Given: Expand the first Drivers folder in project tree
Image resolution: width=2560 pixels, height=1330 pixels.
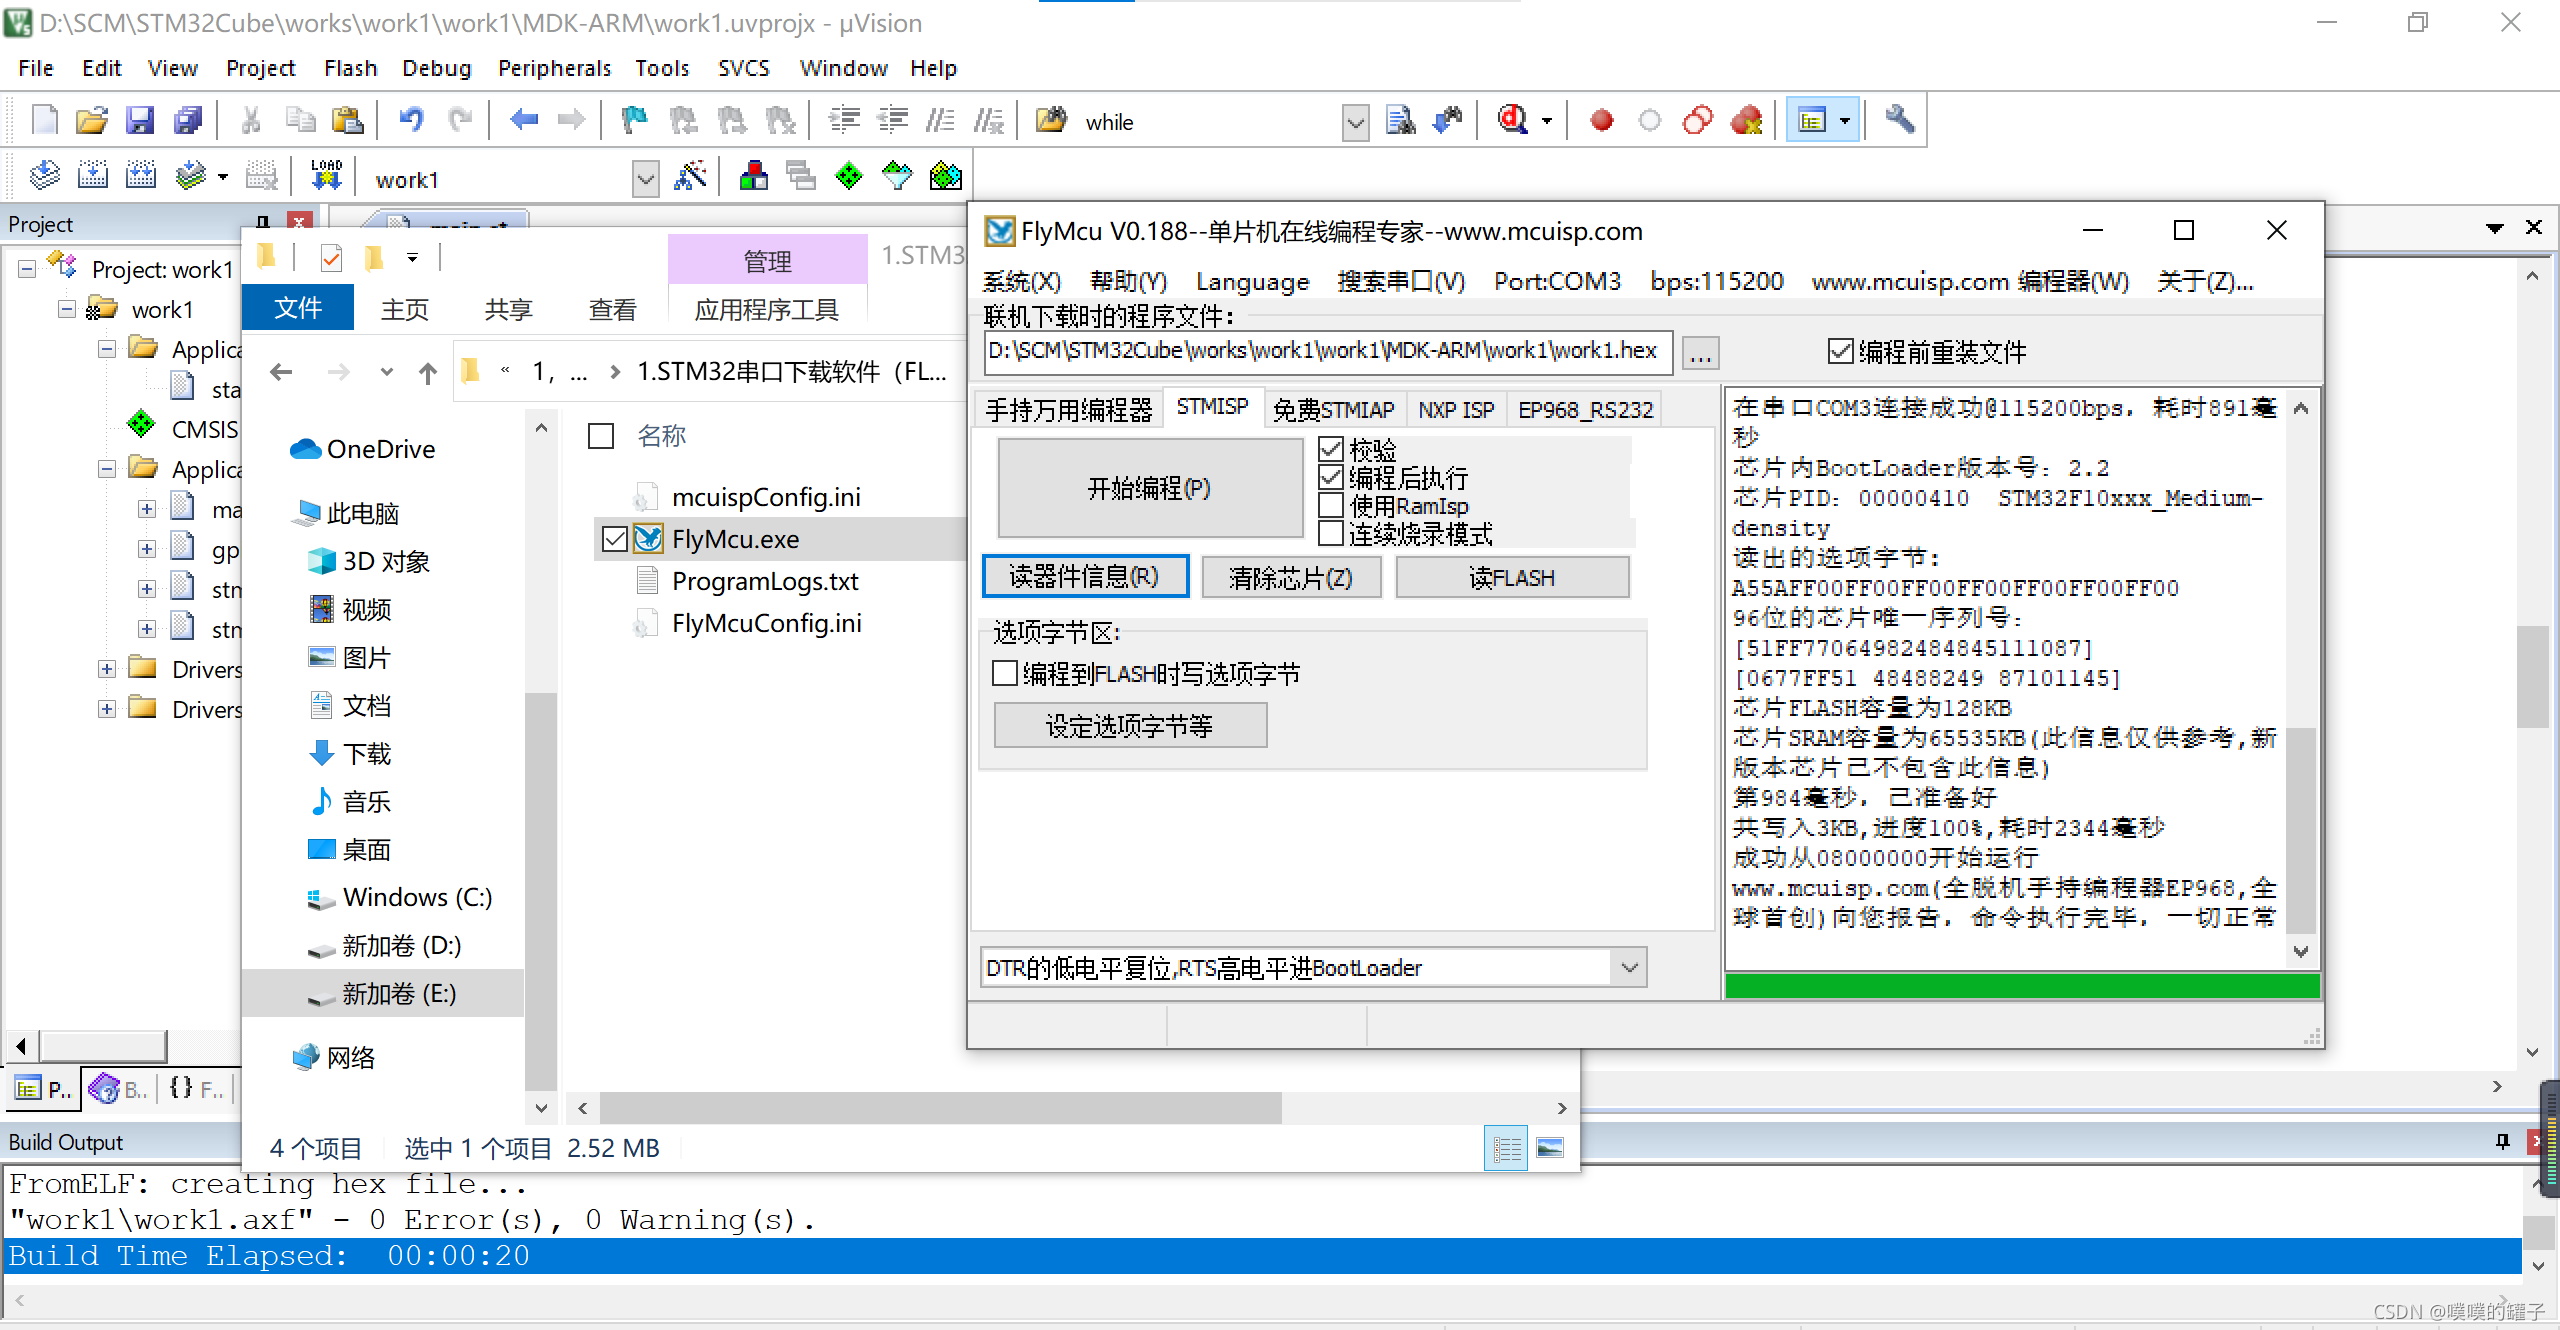Looking at the screenshot, I should tap(107, 669).
